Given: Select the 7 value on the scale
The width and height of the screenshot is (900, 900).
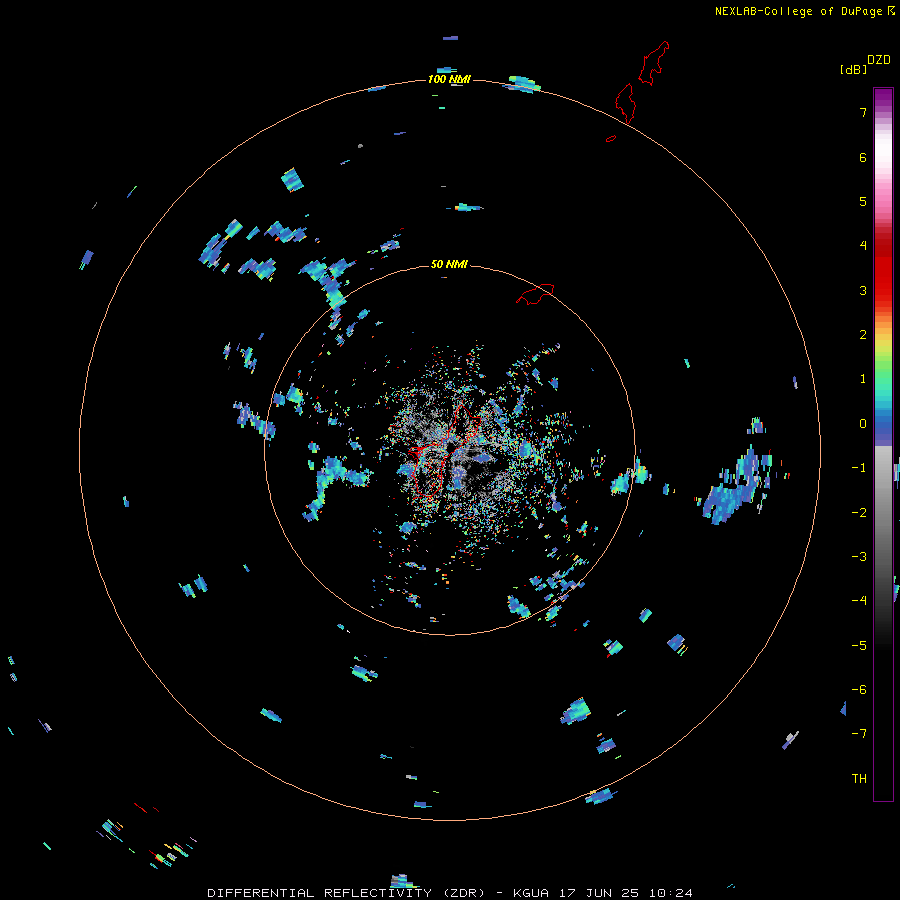Looking at the screenshot, I should (863, 112).
